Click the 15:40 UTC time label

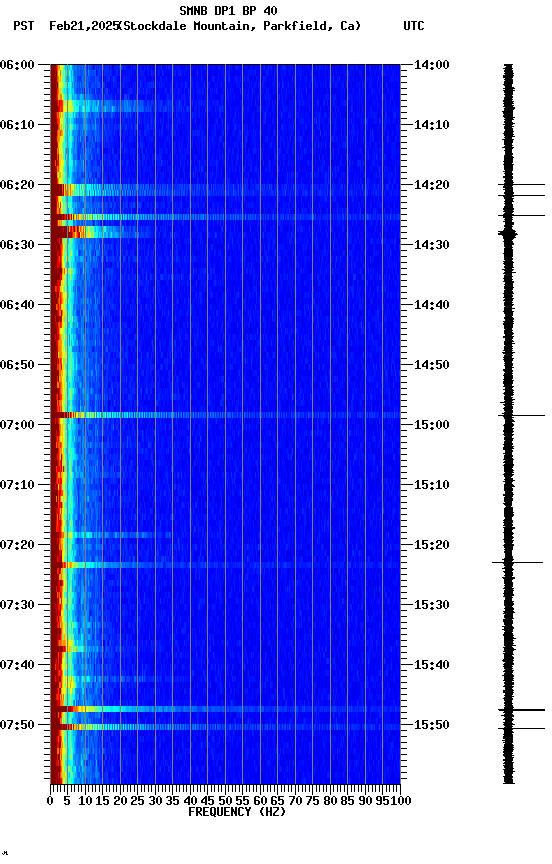tap(432, 665)
